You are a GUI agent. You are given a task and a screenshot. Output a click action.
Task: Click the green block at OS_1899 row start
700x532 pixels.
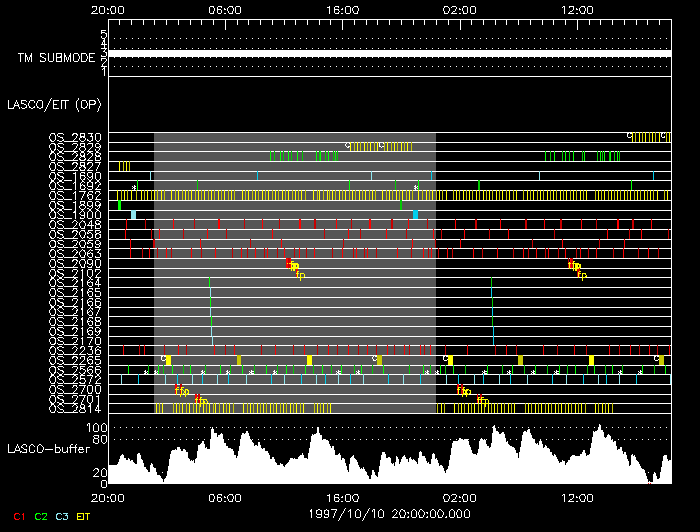tap(119, 205)
